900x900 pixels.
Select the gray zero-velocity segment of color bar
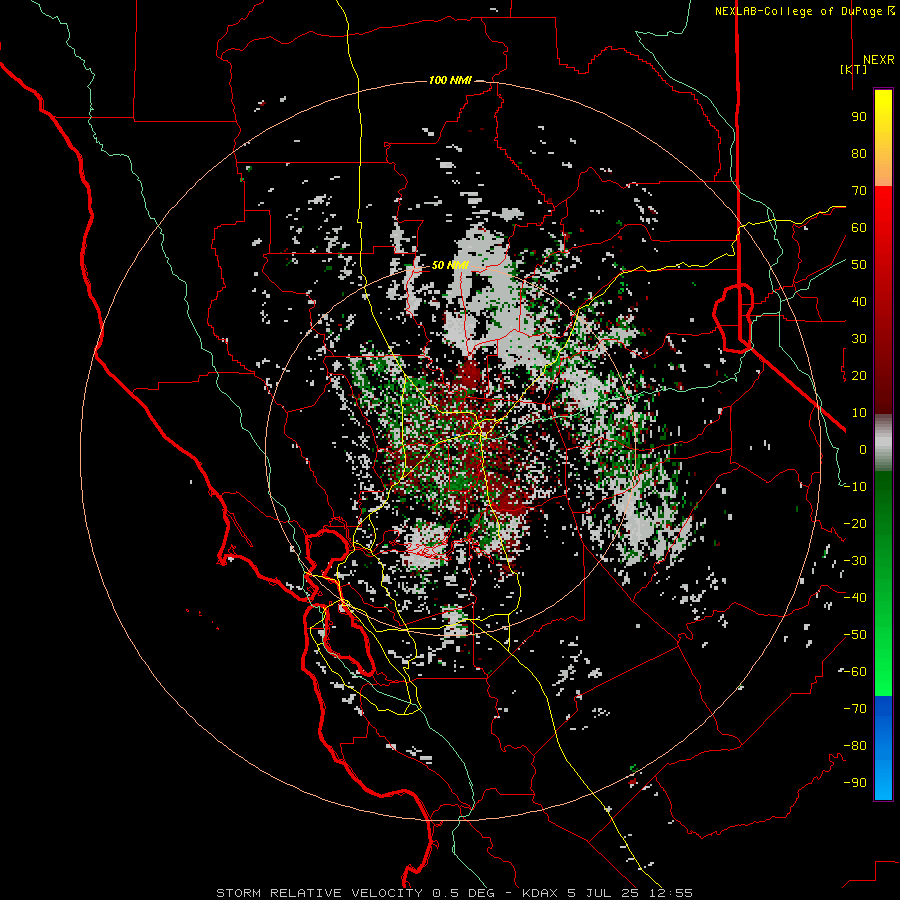click(x=883, y=442)
